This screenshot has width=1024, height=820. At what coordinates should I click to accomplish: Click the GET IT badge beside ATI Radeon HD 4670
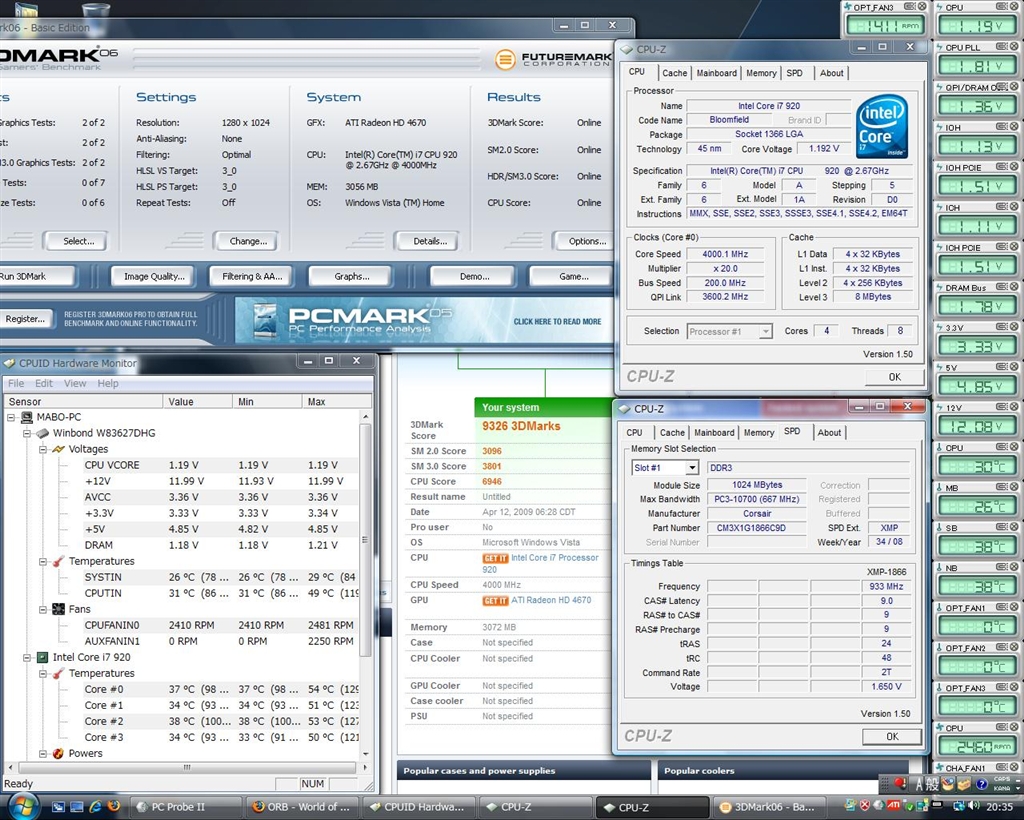(495, 600)
